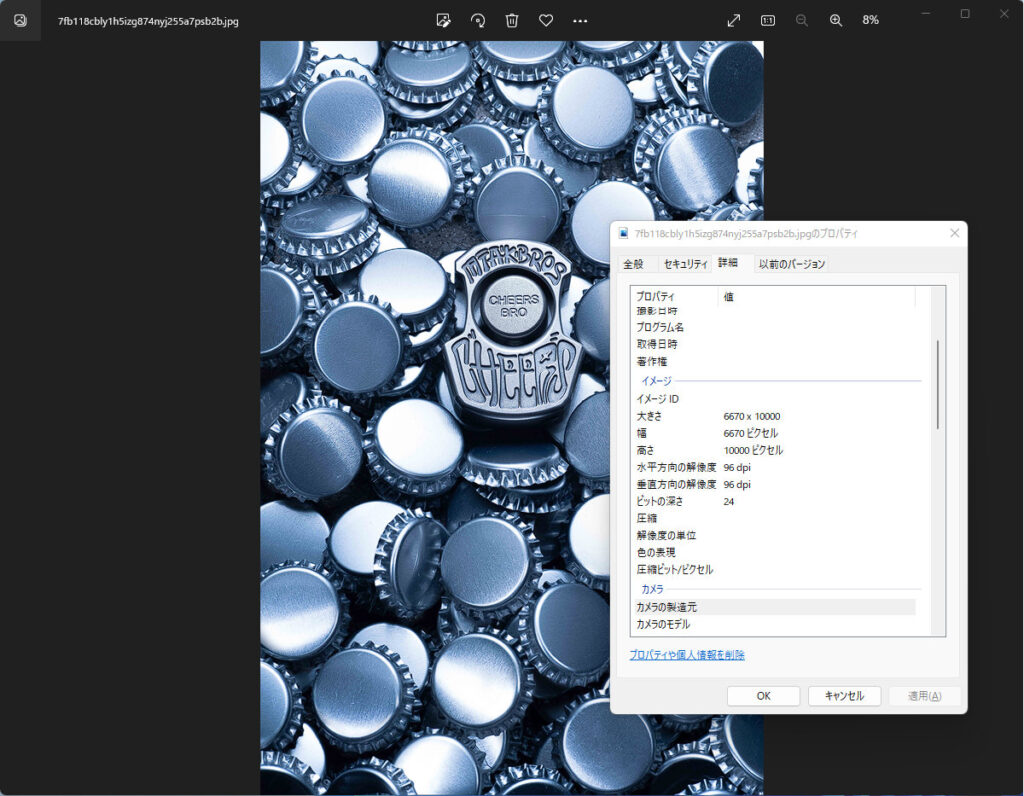Select the 圧縮ビット/ピクセル row
This screenshot has height=796, width=1024.
pos(775,569)
